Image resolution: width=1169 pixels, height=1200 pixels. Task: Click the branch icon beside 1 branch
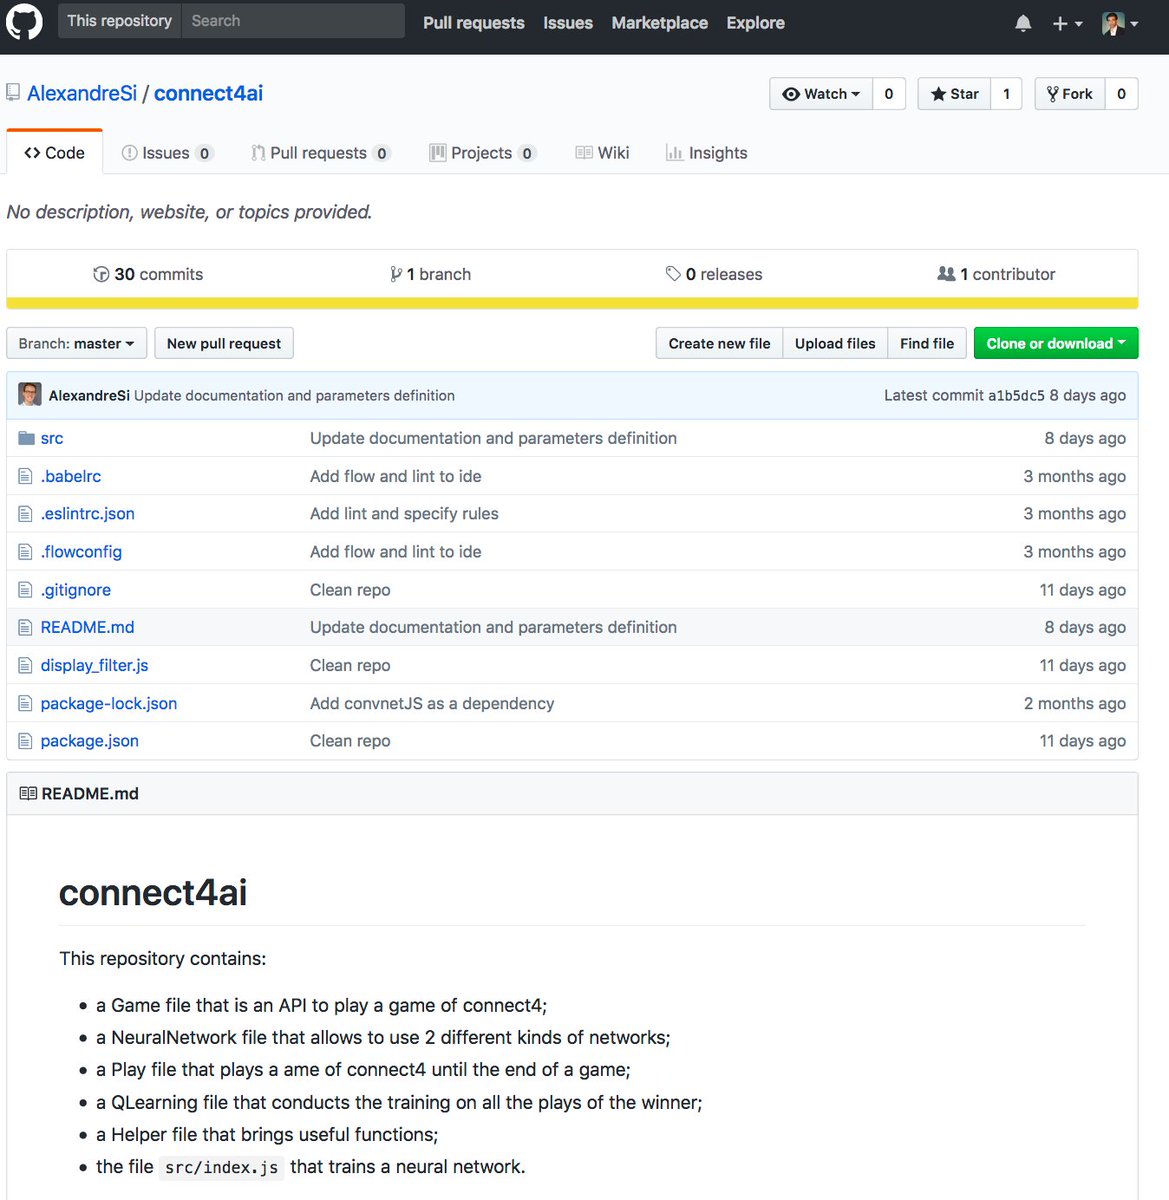coord(396,274)
